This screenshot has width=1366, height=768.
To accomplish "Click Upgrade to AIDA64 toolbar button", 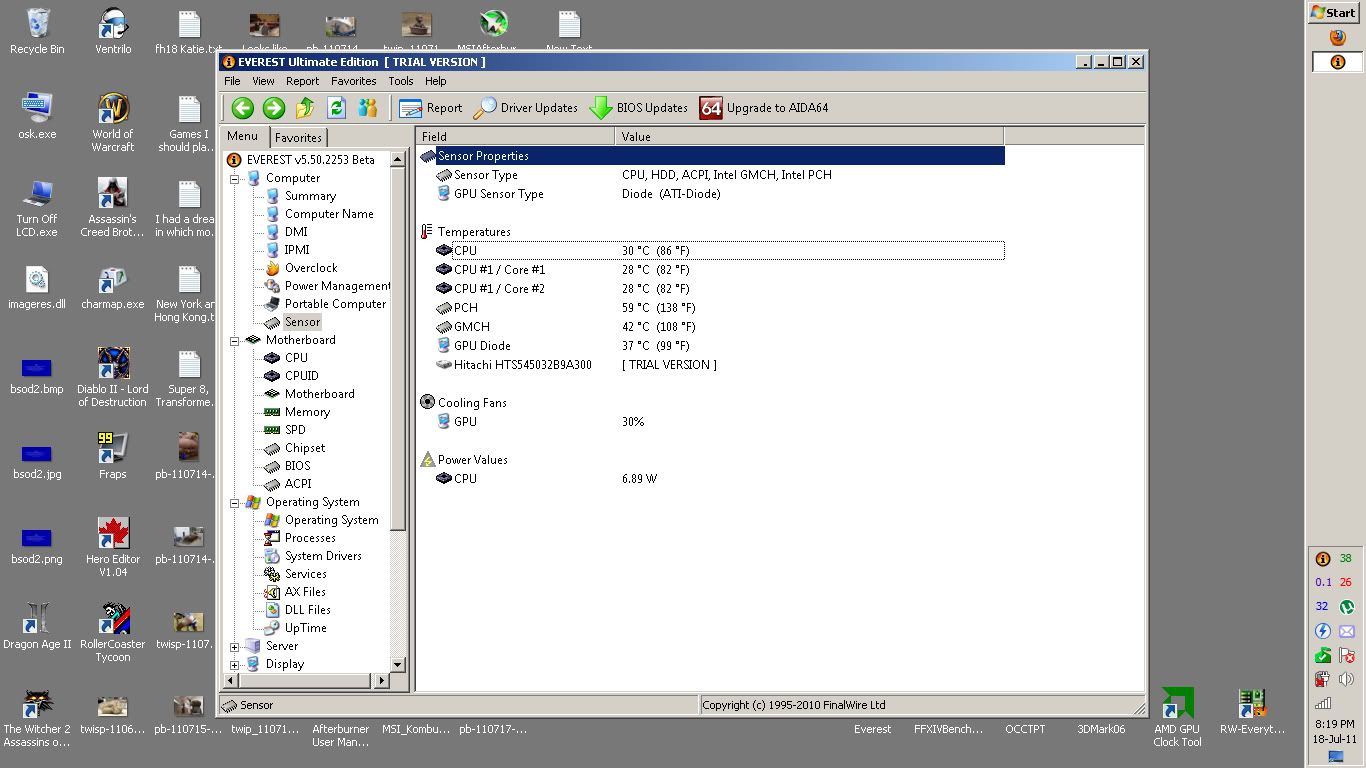I will click(765, 108).
